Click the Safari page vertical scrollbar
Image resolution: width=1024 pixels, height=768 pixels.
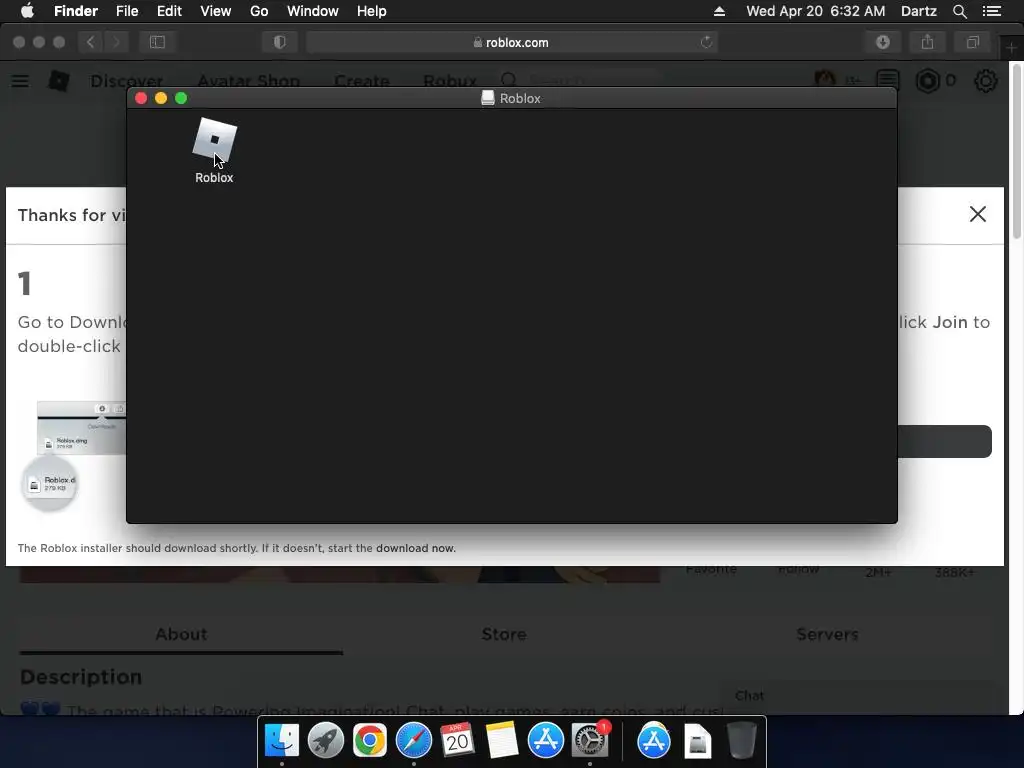pos(1017,150)
